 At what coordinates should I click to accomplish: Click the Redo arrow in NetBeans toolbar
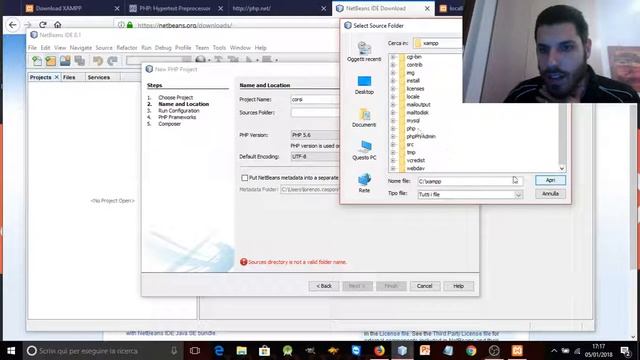[x=112, y=61]
